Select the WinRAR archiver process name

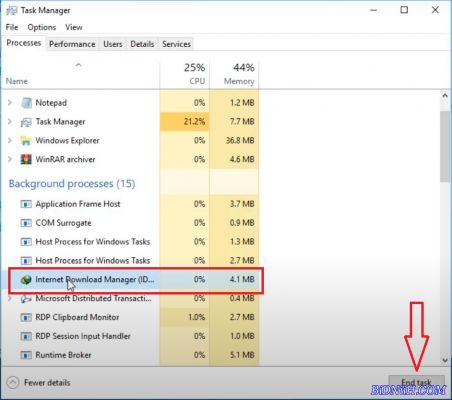65,159
